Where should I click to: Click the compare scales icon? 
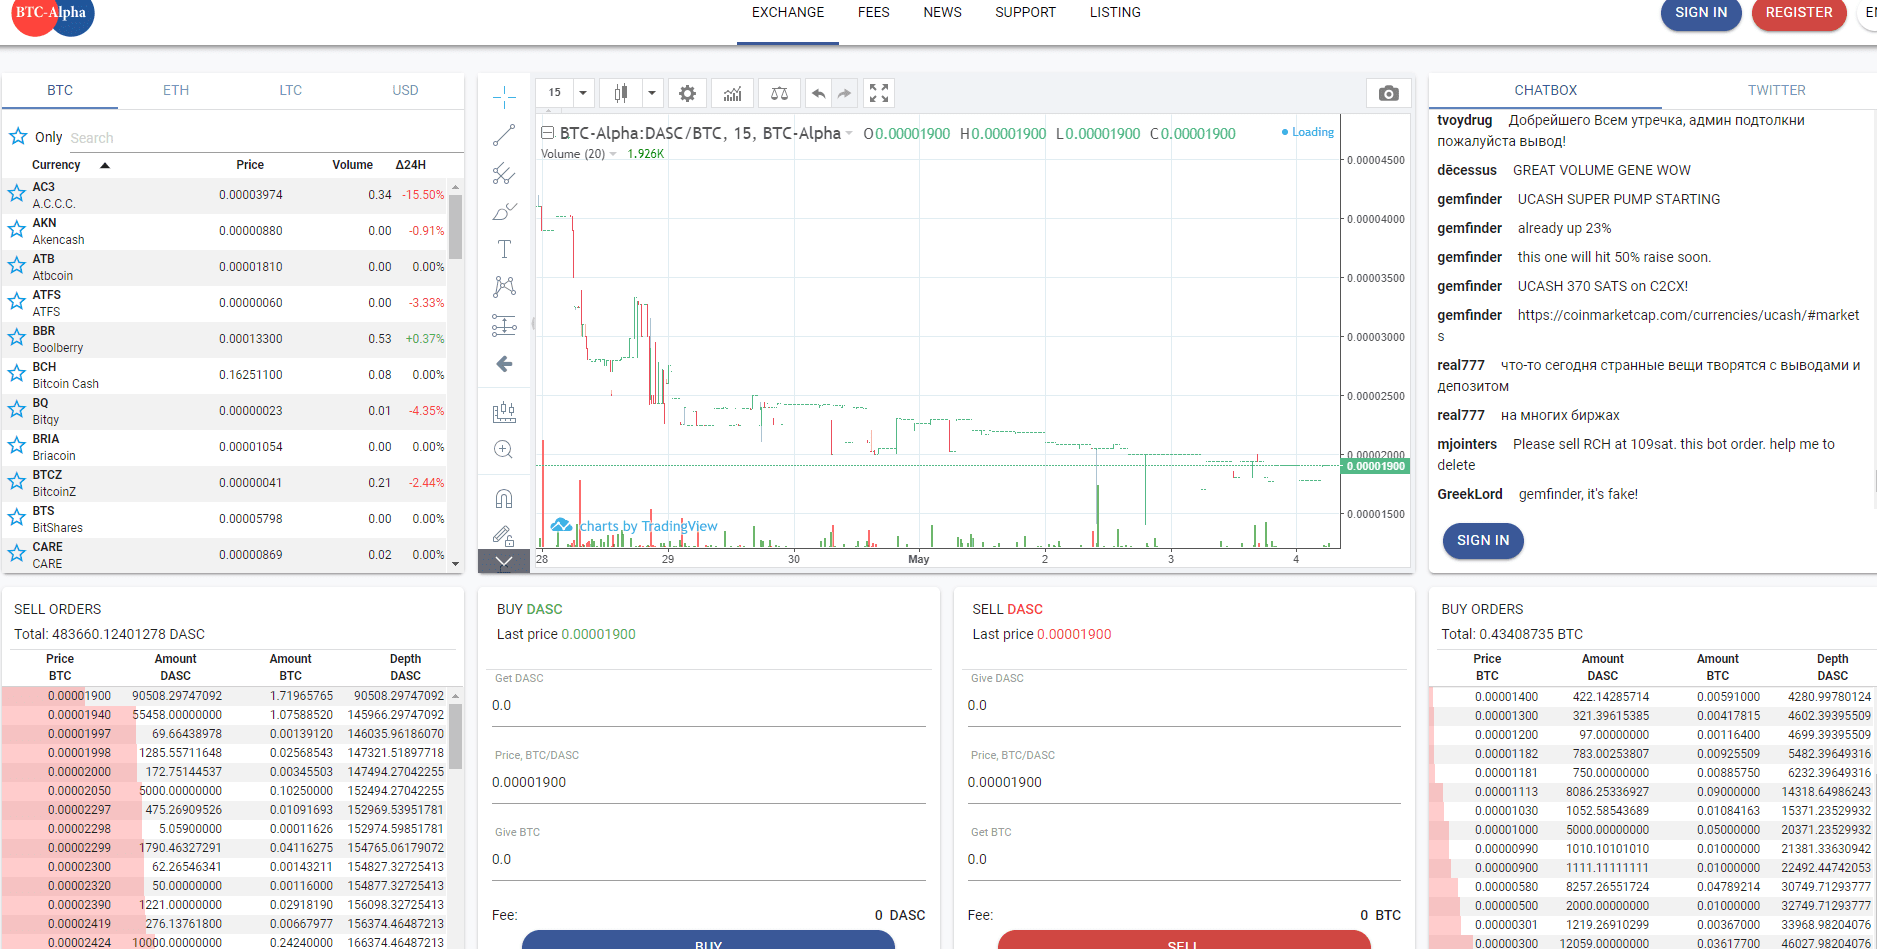[779, 93]
